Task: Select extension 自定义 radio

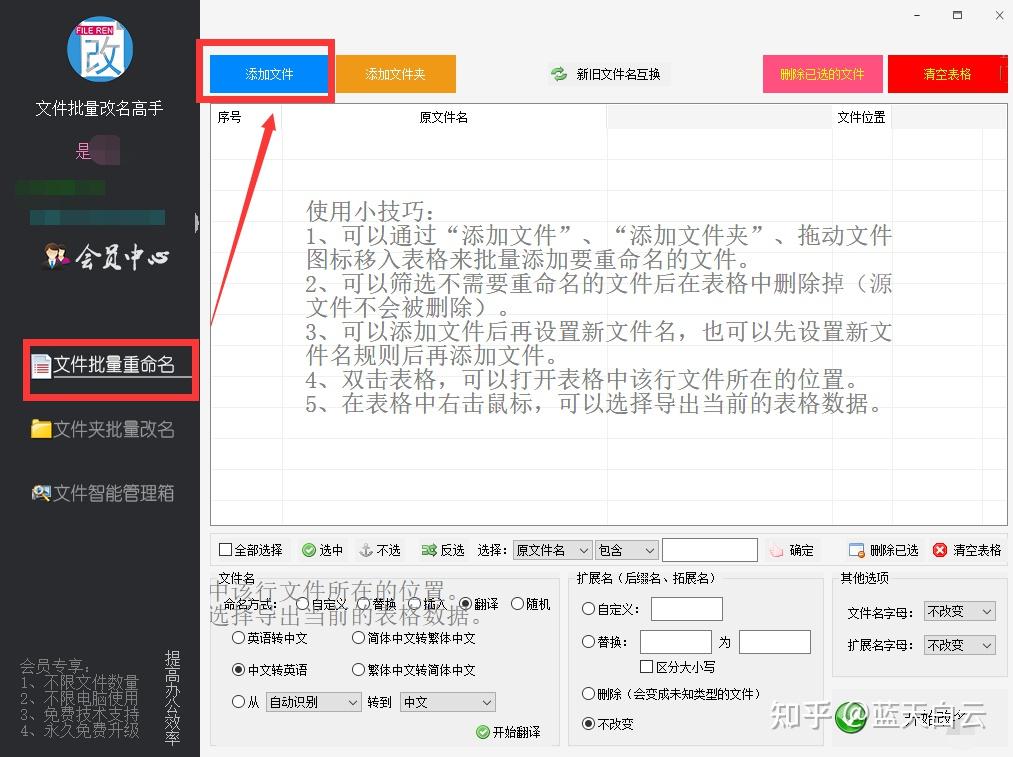Action: pos(588,608)
